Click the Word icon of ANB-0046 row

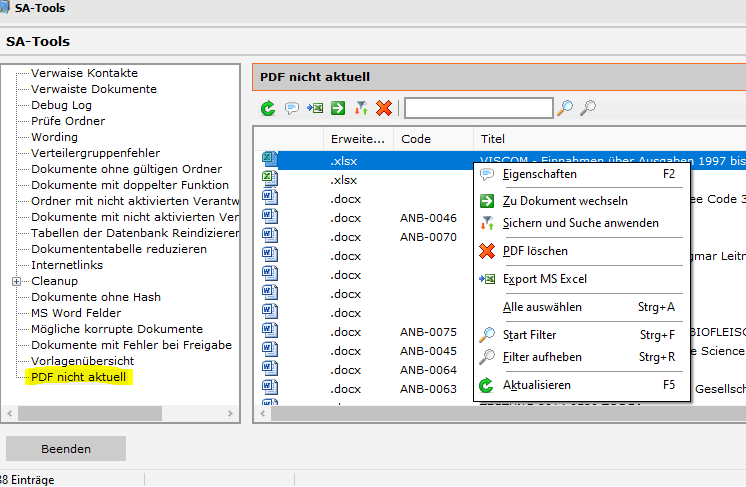[x=270, y=216]
